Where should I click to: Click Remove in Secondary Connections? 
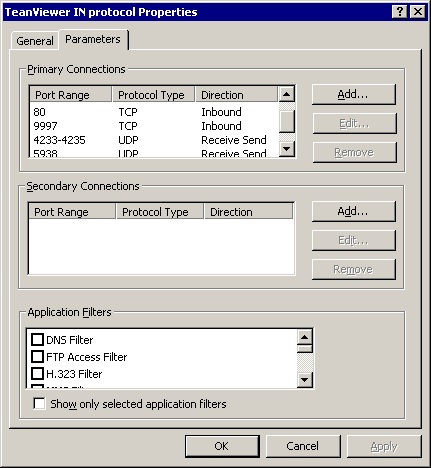tap(354, 269)
